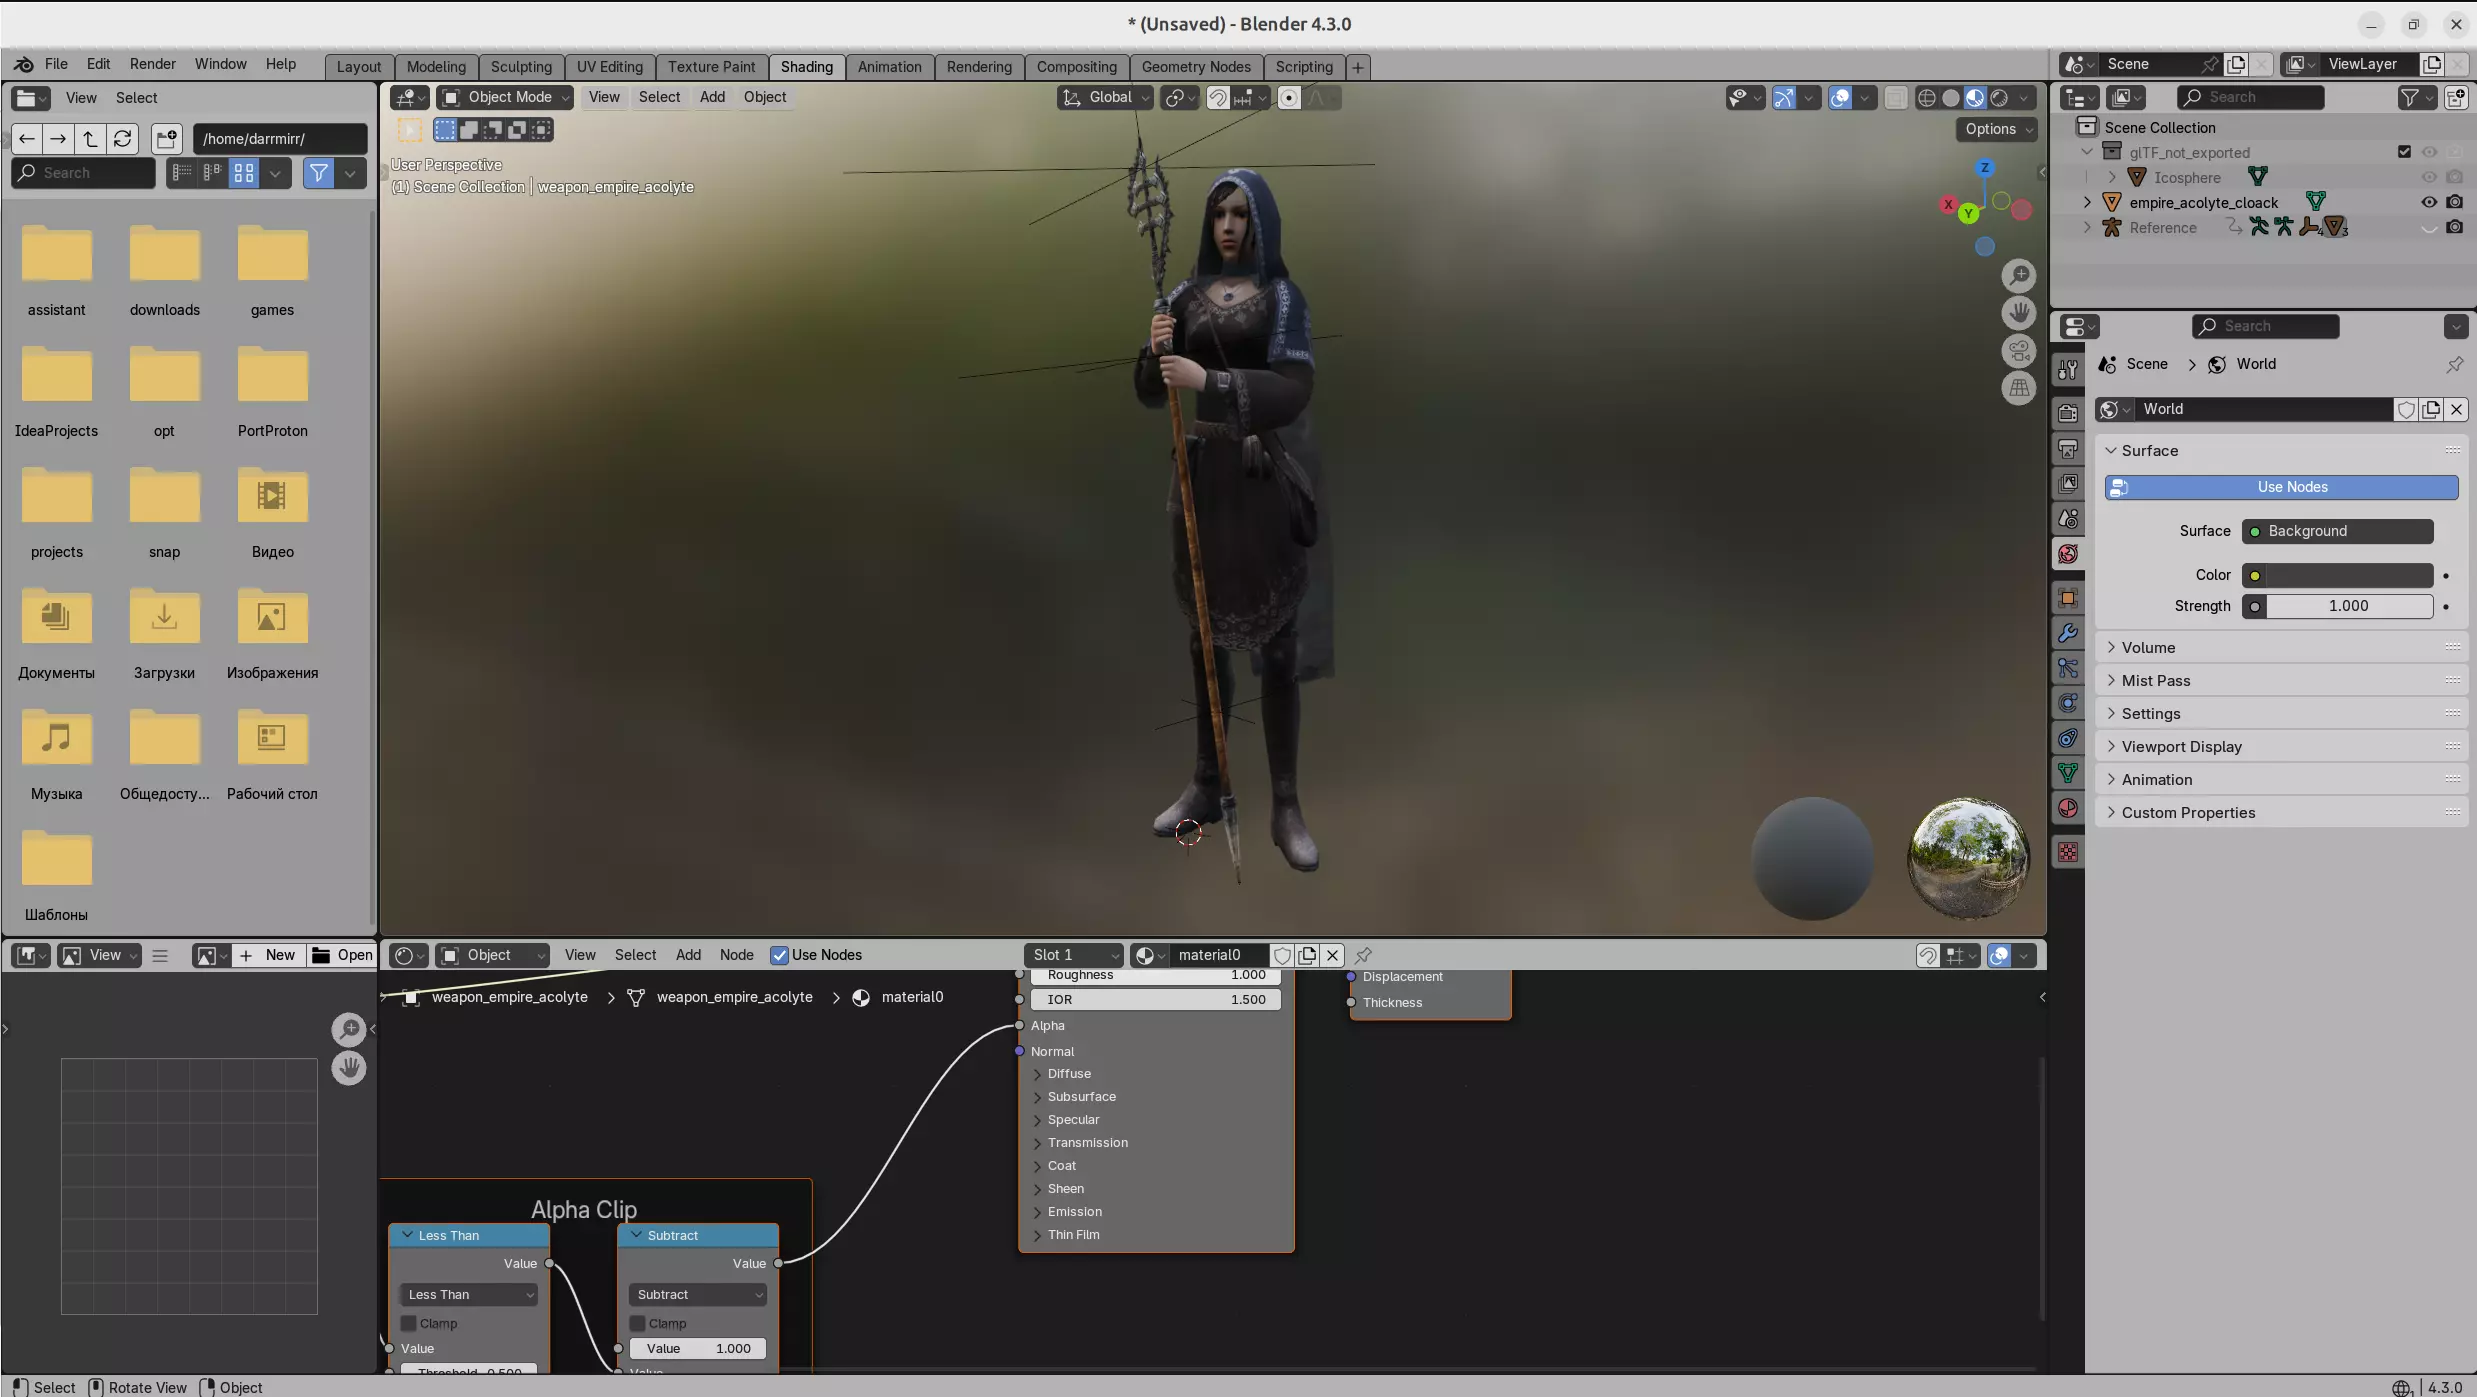This screenshot has width=2477, height=1397.
Task: Open the Render menu
Action: tap(152, 64)
